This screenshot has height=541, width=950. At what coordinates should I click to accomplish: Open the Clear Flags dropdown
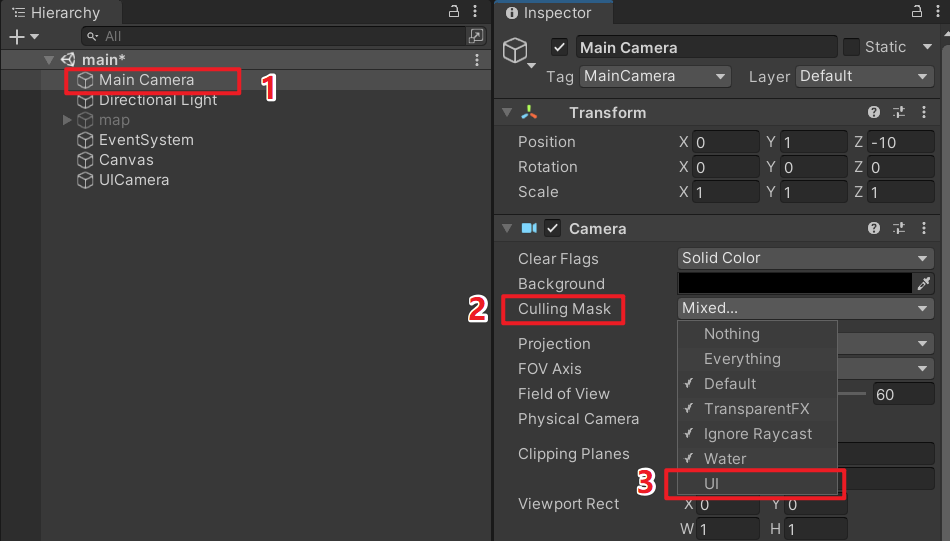[x=805, y=258]
